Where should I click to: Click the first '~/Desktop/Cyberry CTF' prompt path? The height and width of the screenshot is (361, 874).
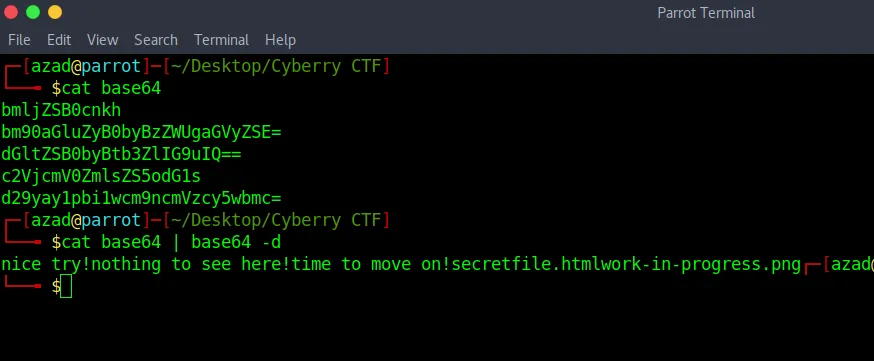(275, 66)
